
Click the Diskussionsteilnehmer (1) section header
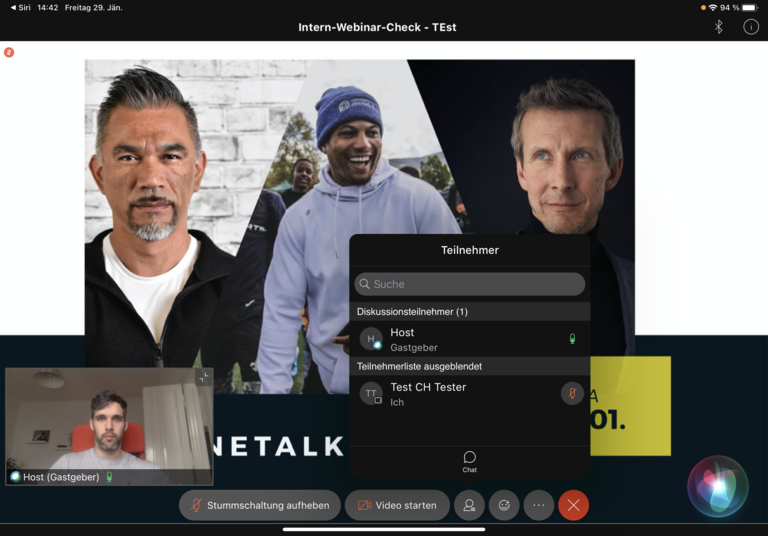[x=469, y=312]
